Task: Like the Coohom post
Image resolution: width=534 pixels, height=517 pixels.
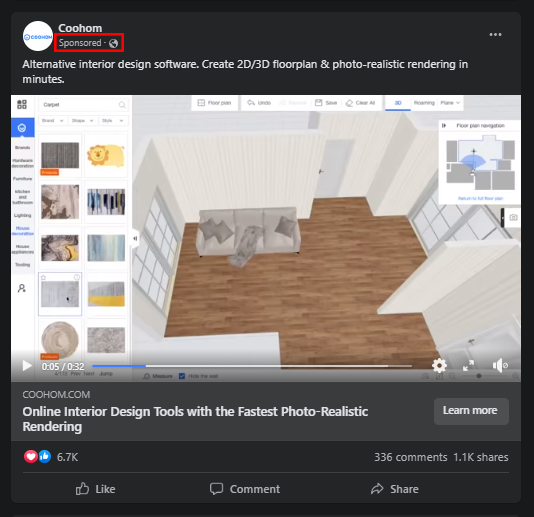Action: point(95,489)
